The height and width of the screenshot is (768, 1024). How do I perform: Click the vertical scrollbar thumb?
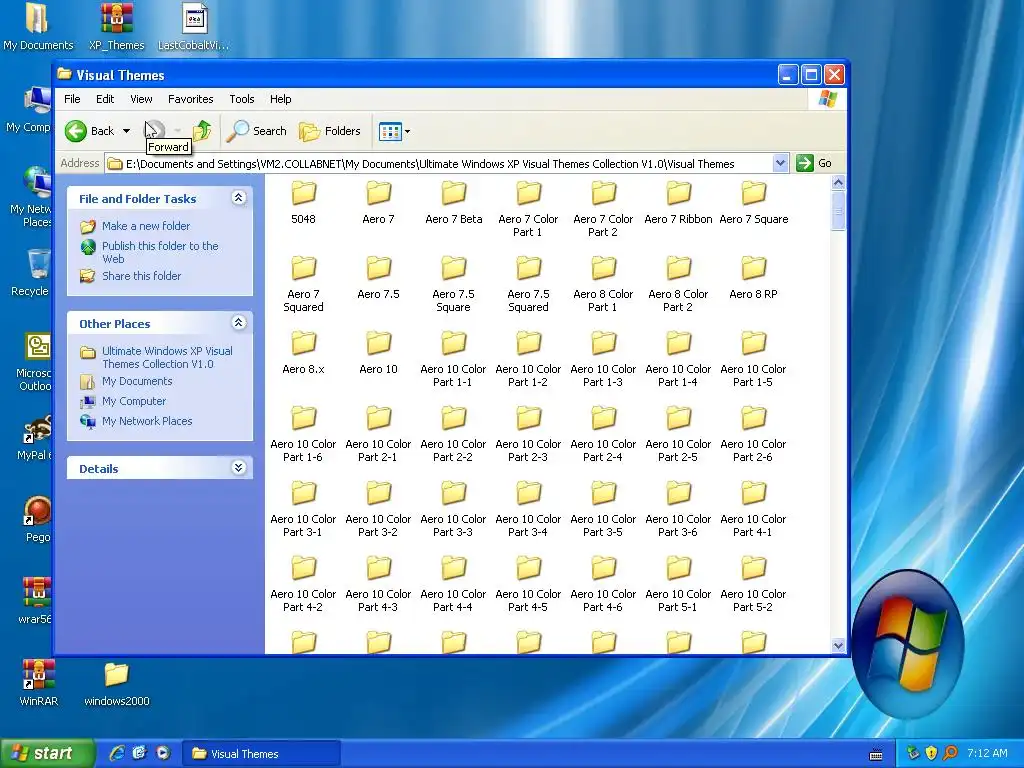839,211
